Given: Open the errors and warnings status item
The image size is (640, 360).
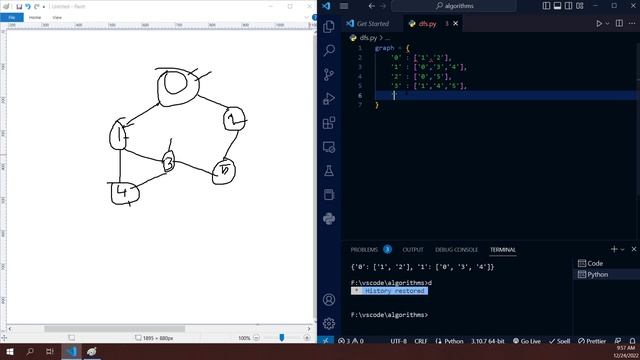Looking at the screenshot, I should (351, 341).
